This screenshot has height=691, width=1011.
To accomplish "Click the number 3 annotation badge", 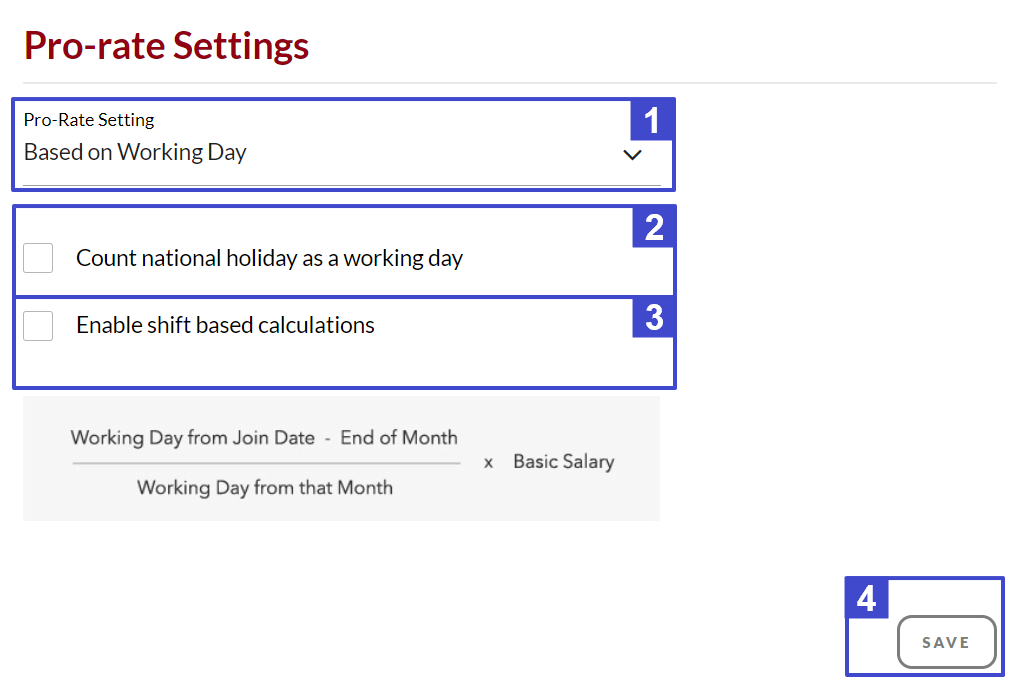I will click(654, 318).
